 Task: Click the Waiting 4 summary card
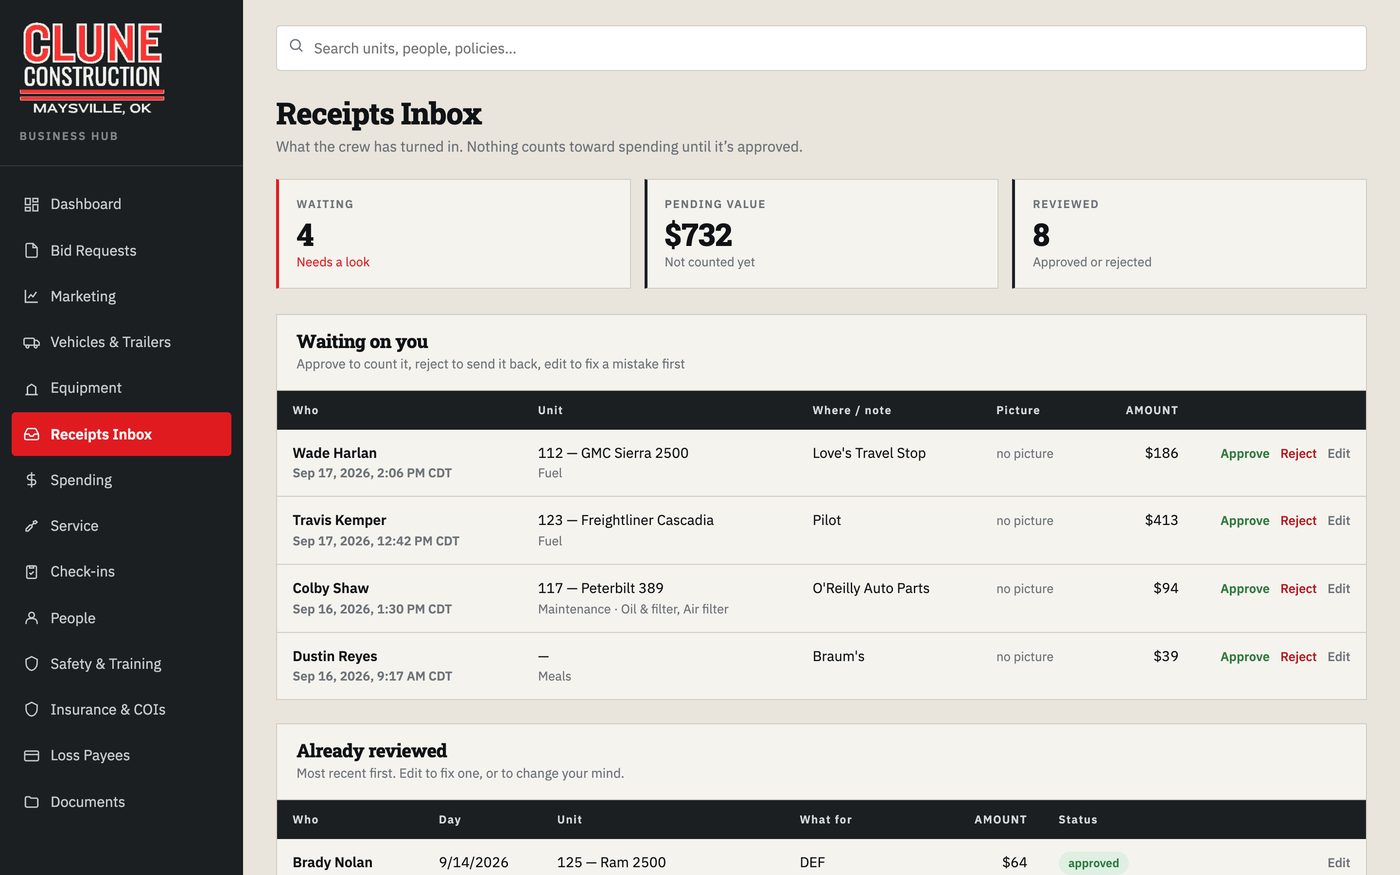point(453,234)
